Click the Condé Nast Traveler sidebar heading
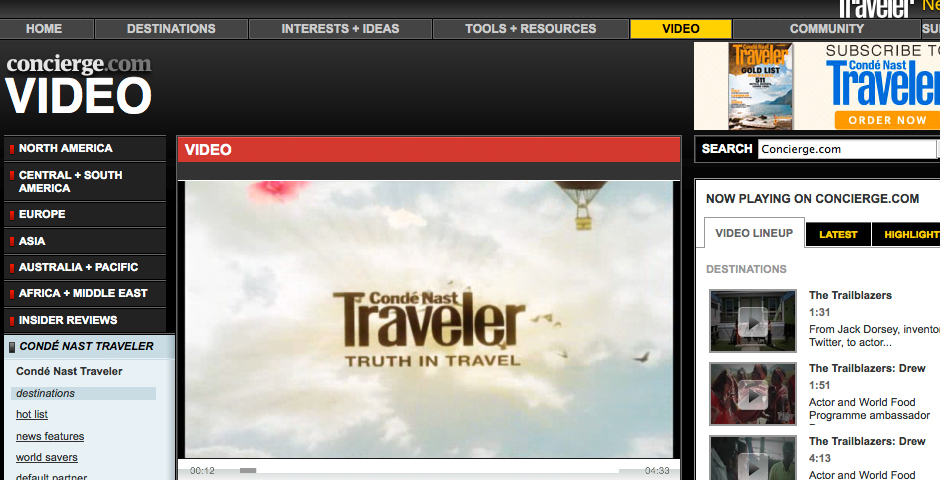 69,372
